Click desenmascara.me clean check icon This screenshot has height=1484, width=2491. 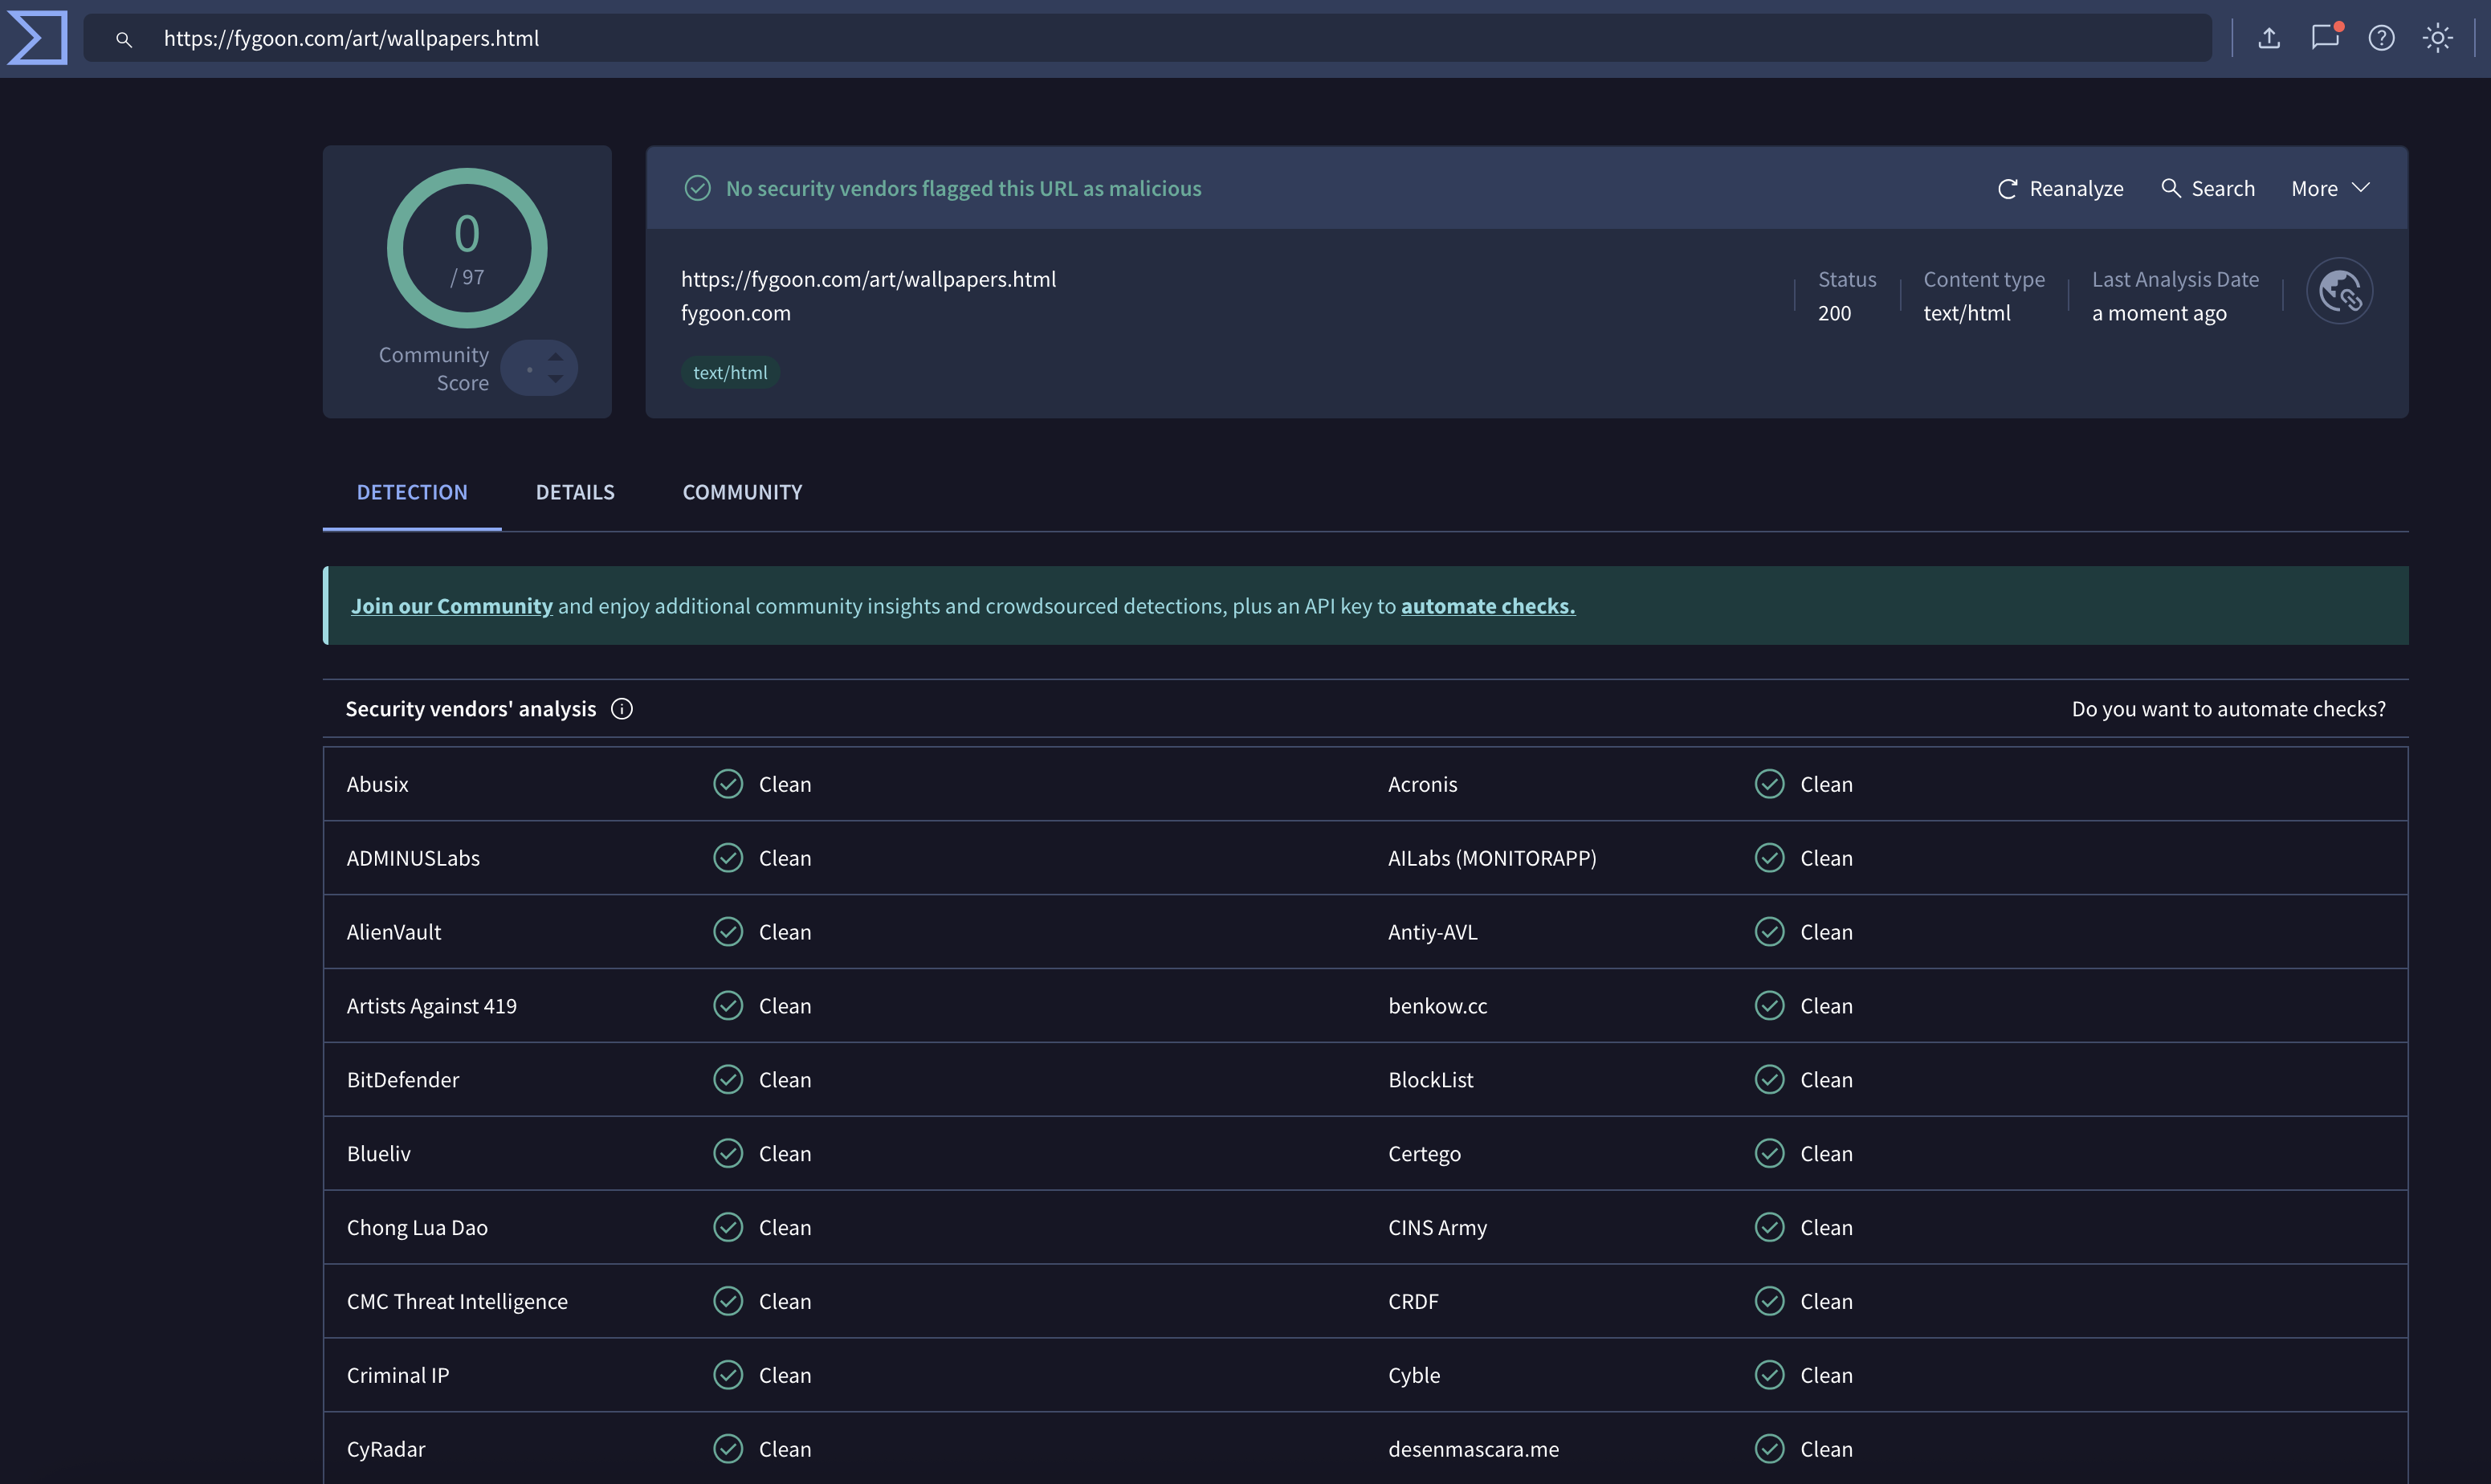coord(1769,1449)
